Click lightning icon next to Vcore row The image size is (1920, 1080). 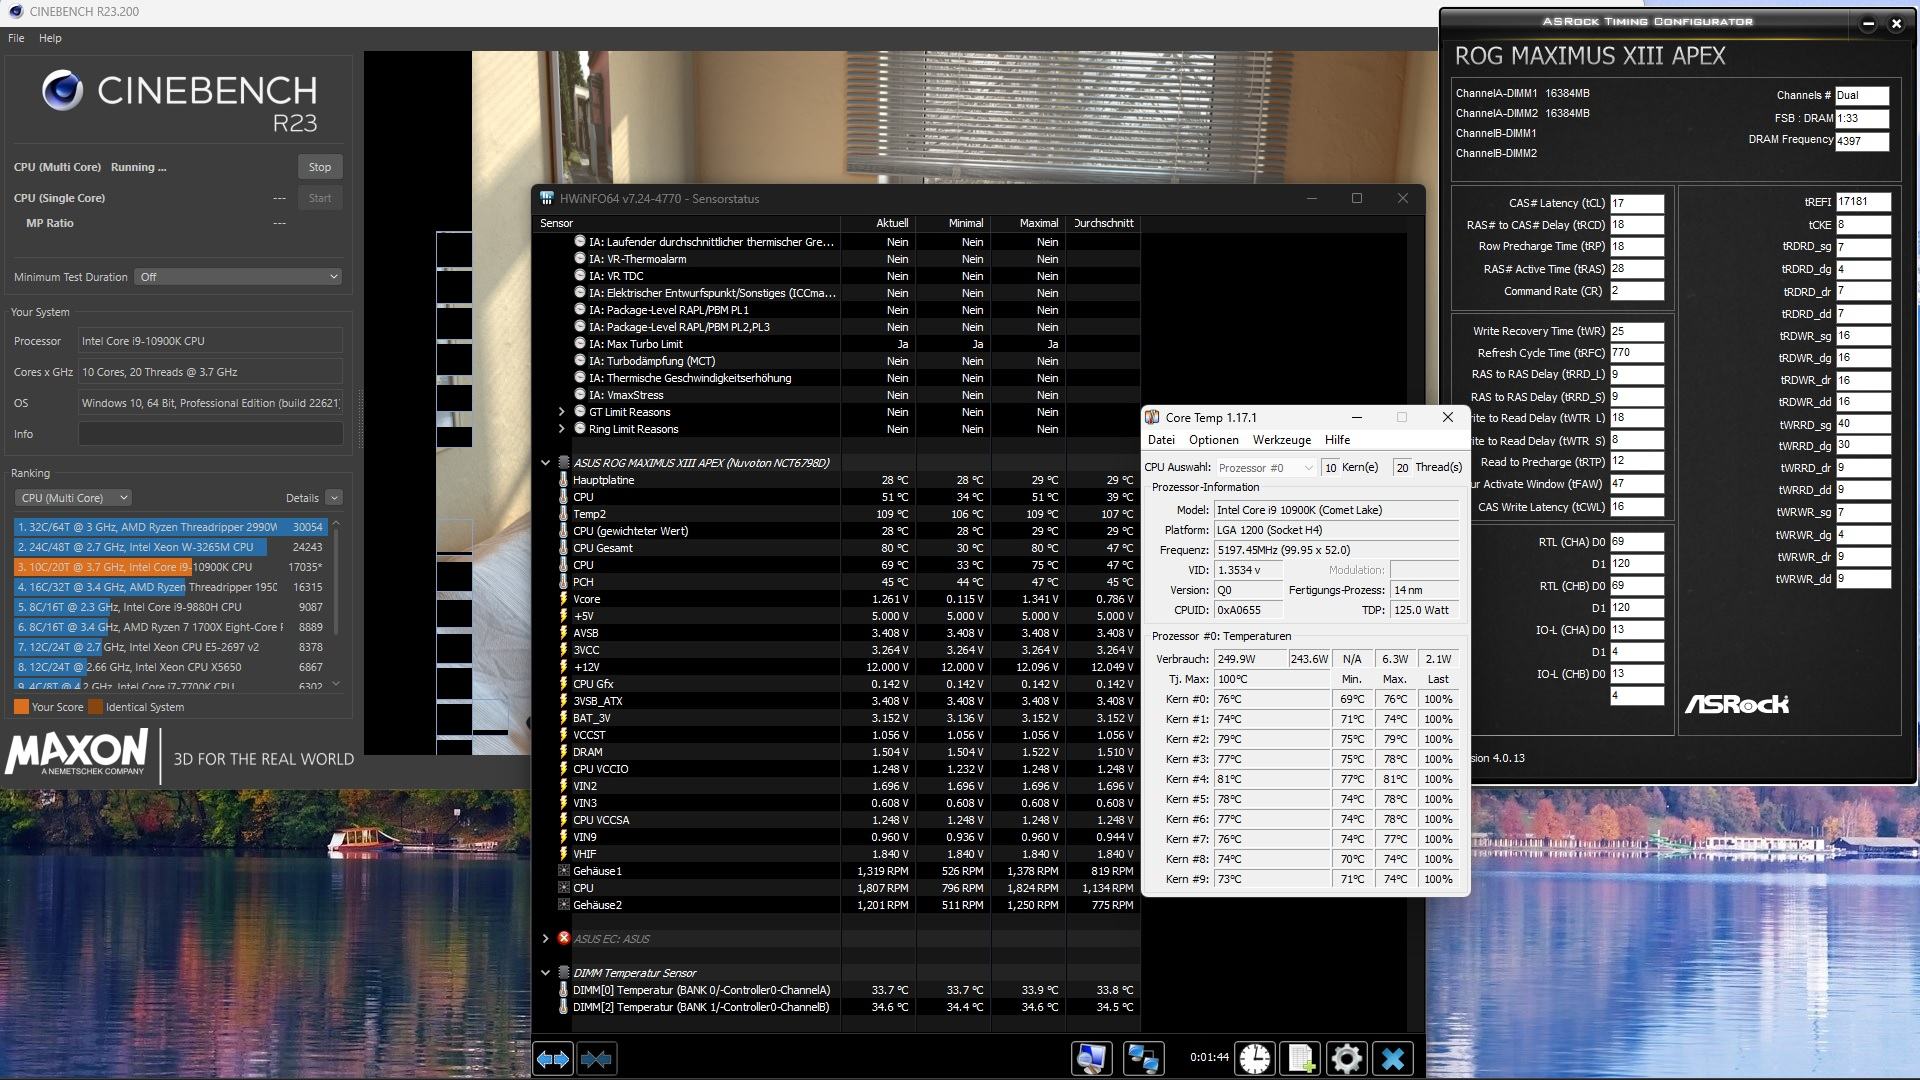pos(564,599)
